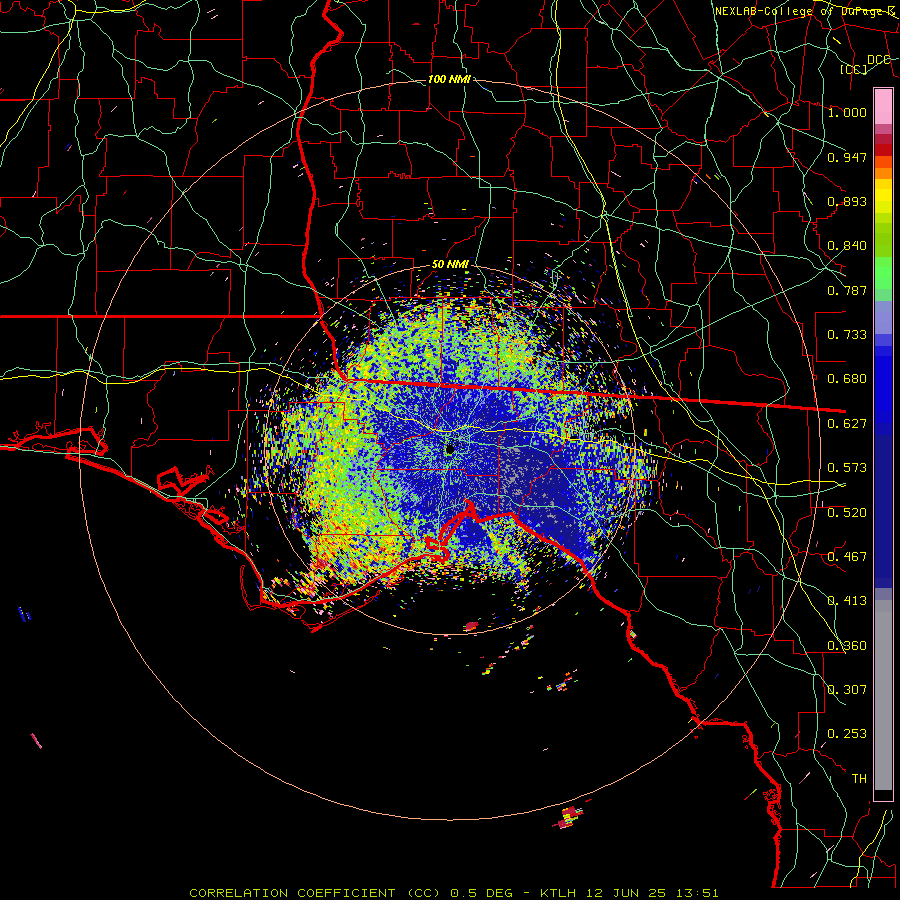Click the 0.360 scale value
The height and width of the screenshot is (900, 900).
pos(847,646)
